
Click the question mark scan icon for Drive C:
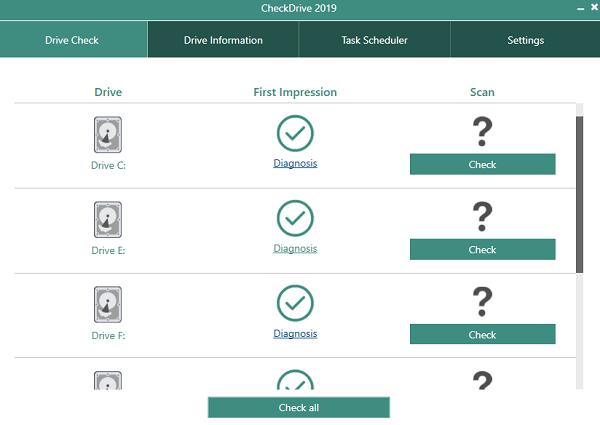(x=482, y=132)
